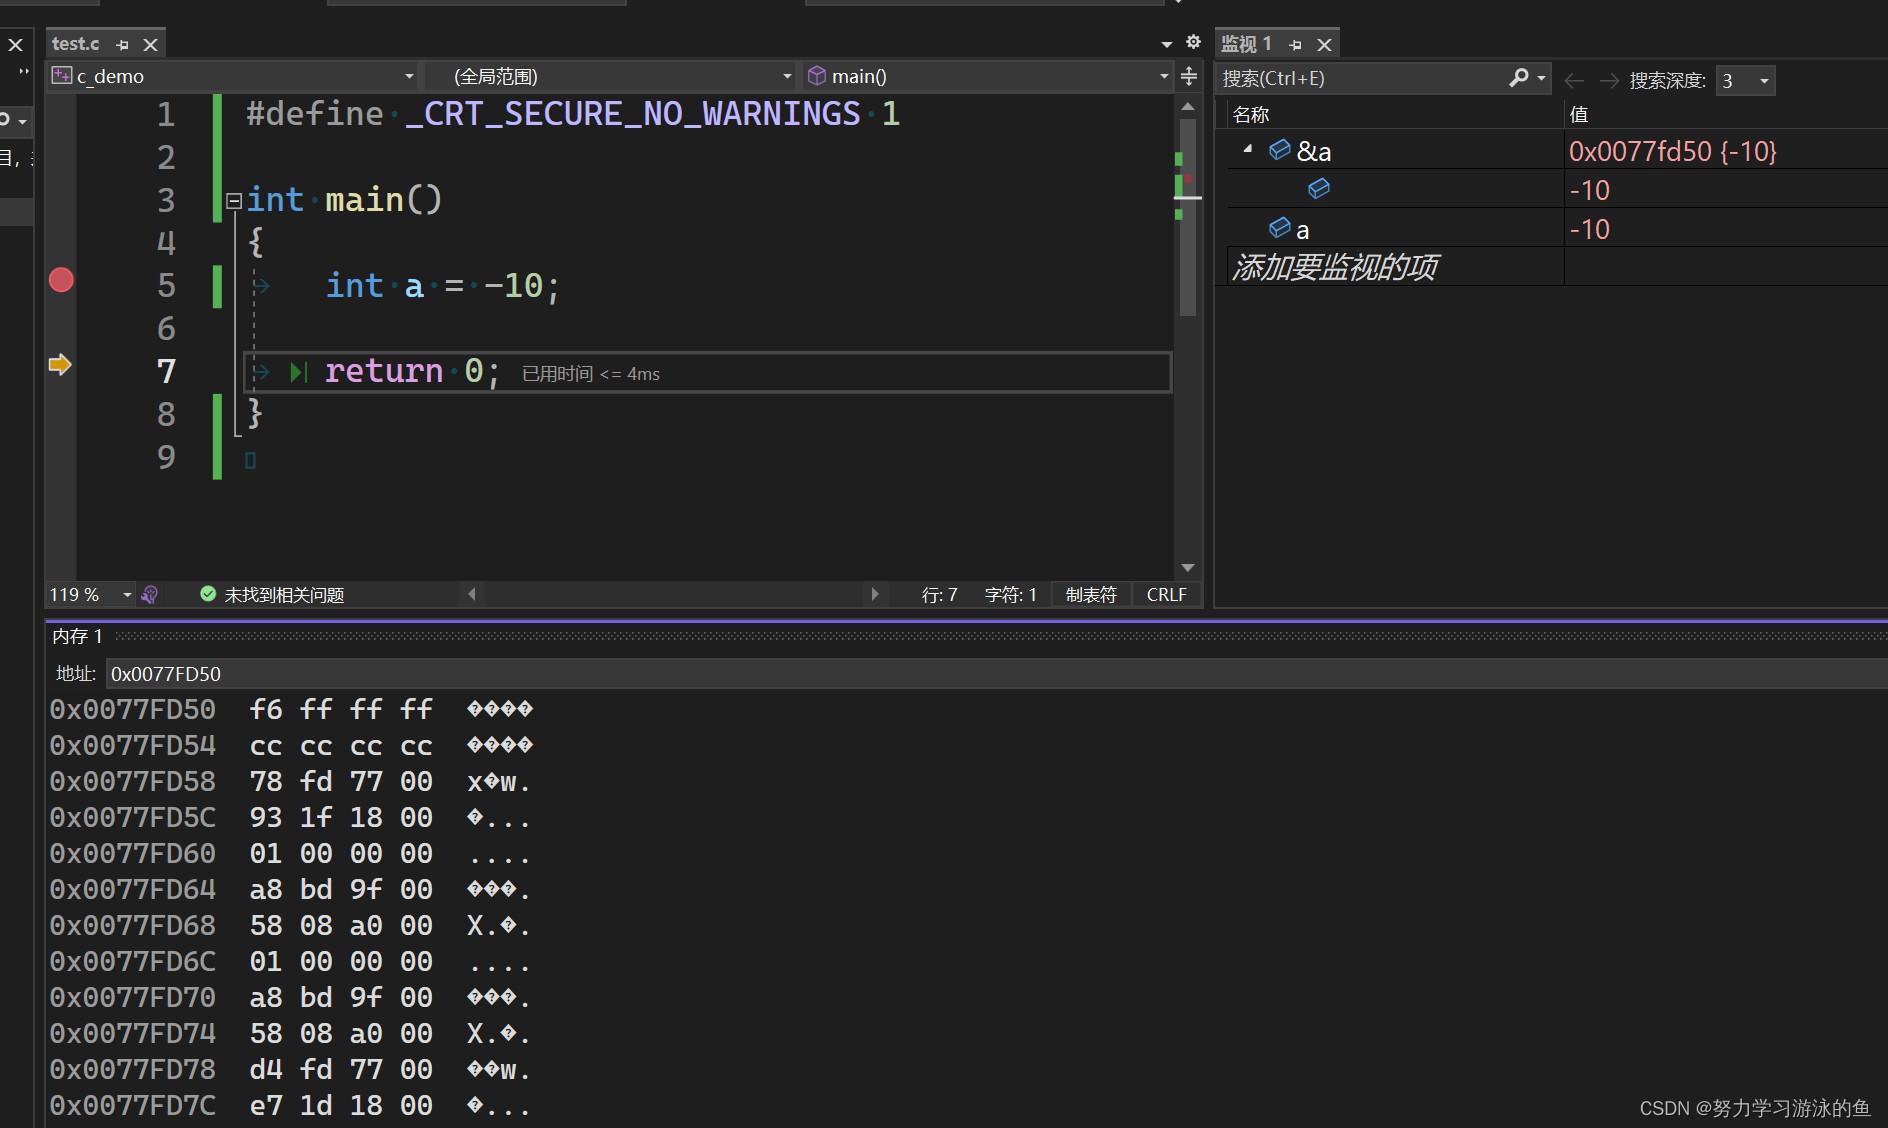Screen dimensions: 1888x1128
Task: Select the Watch 1 (监视 1) tab
Action: [1246, 44]
